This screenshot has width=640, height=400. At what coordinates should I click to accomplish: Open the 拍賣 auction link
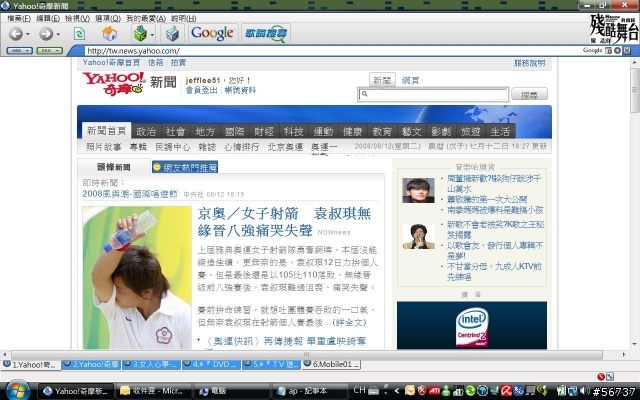178,62
